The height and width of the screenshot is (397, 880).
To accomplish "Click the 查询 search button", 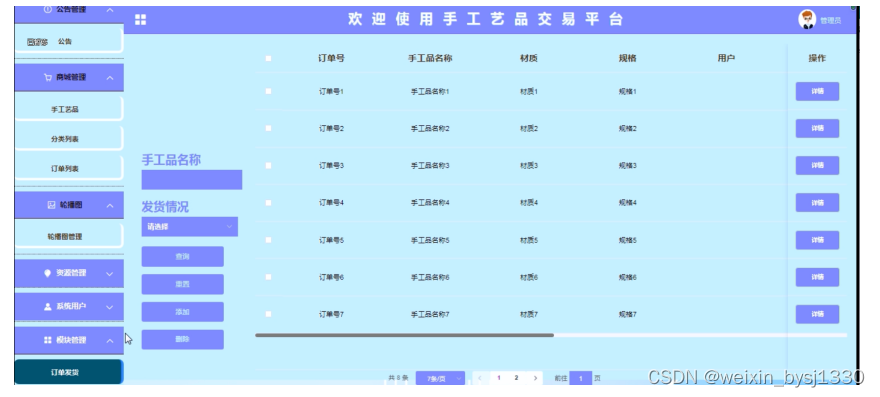I will (x=182, y=257).
